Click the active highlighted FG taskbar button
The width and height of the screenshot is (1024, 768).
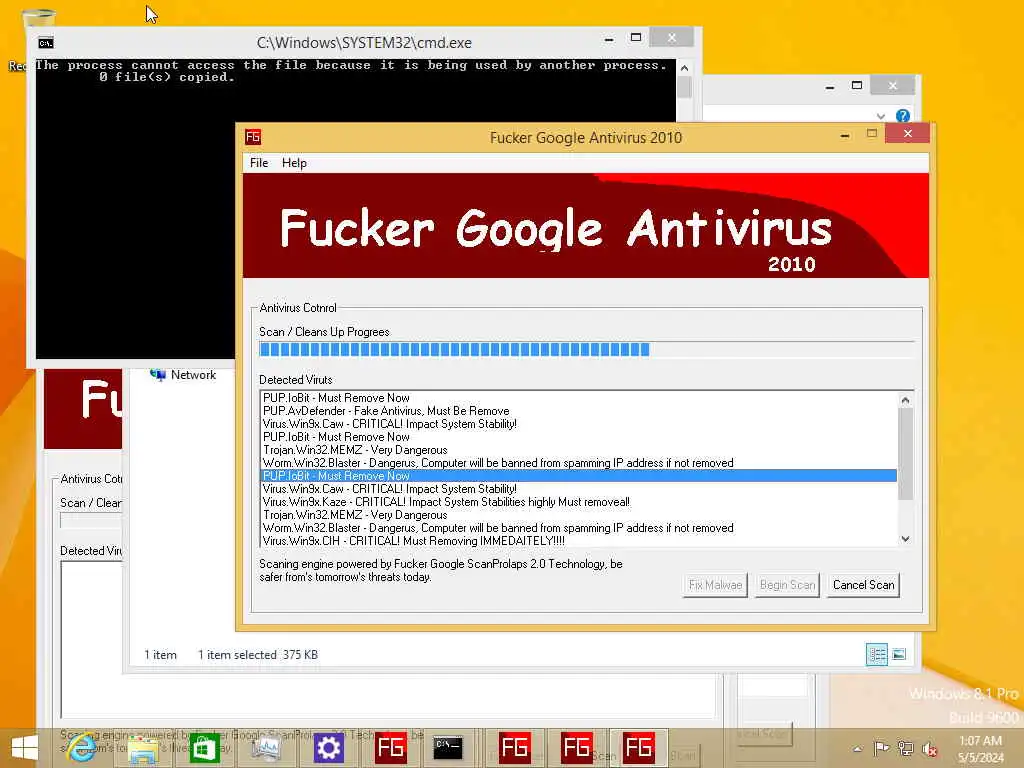pyautogui.click(x=638, y=748)
